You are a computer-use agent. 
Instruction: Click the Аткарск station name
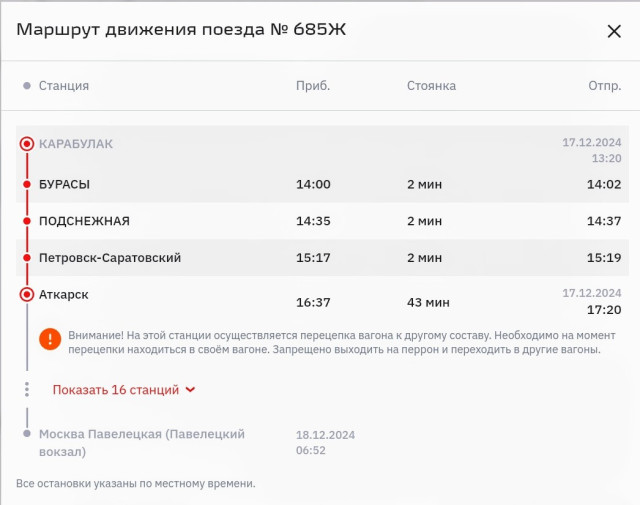[x=64, y=294]
